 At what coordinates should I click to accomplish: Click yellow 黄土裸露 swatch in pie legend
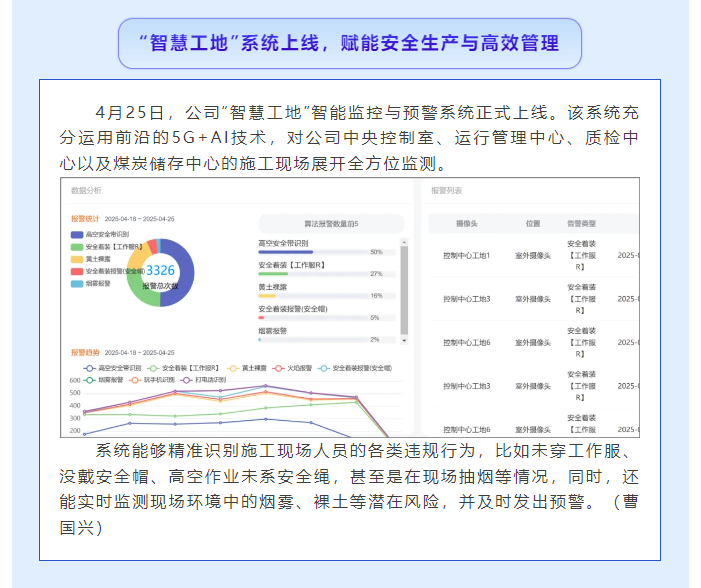[77, 258]
